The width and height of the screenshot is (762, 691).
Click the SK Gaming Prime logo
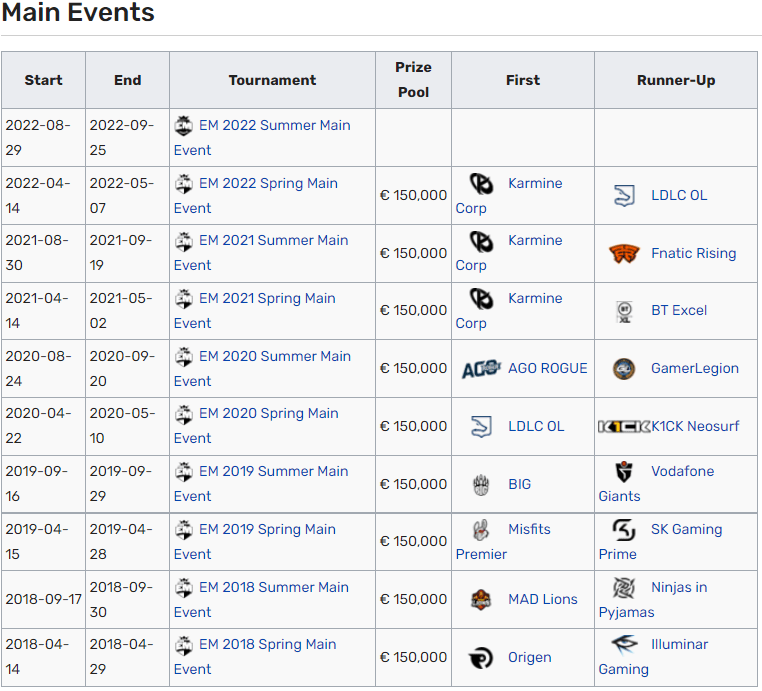pyautogui.click(x=624, y=530)
